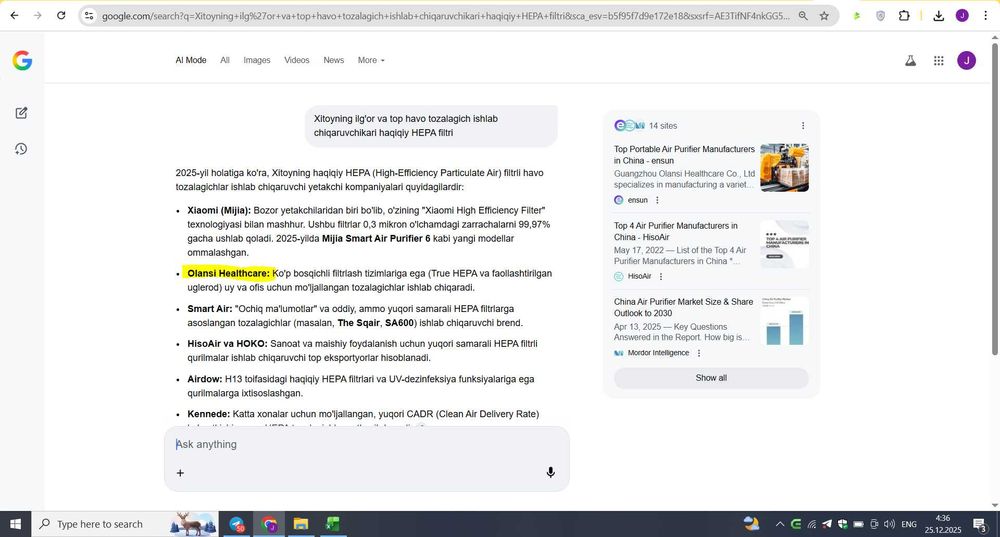The image size is (1000, 537).
Task: Open three-dot menu beside 14 sites
Action: tap(802, 126)
